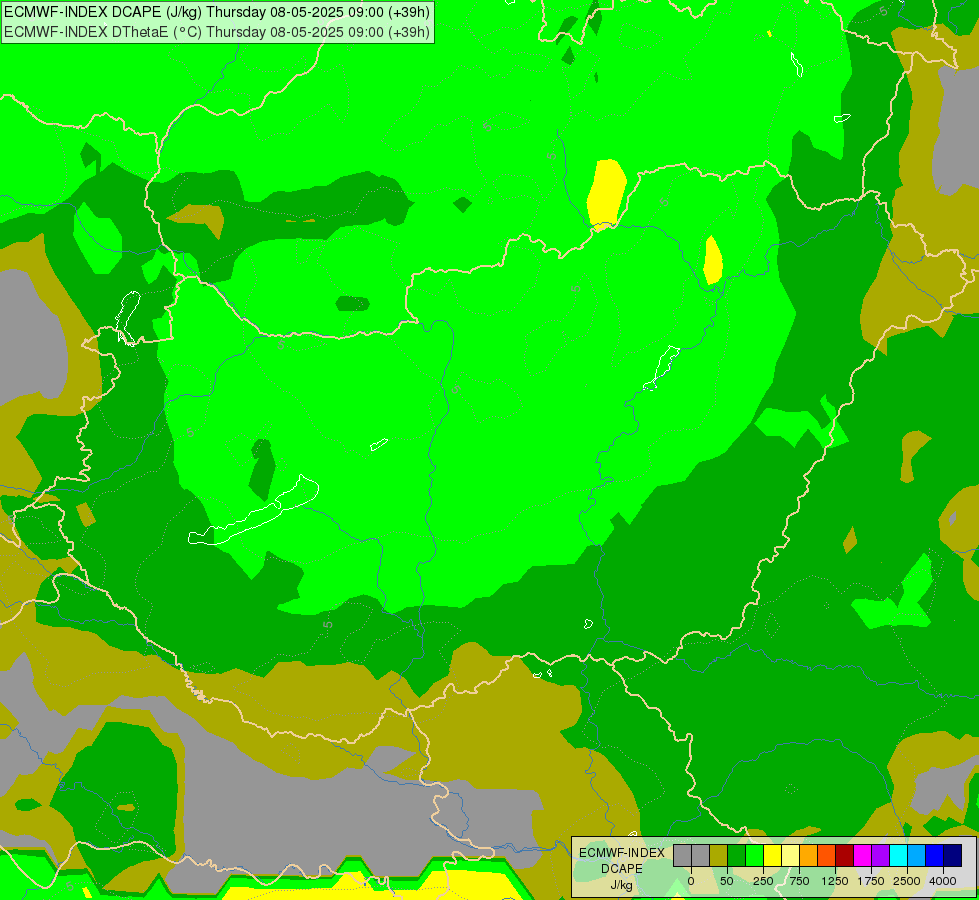The width and height of the screenshot is (979, 900).
Task: Click the legend value 1250
Action: (x=835, y=881)
